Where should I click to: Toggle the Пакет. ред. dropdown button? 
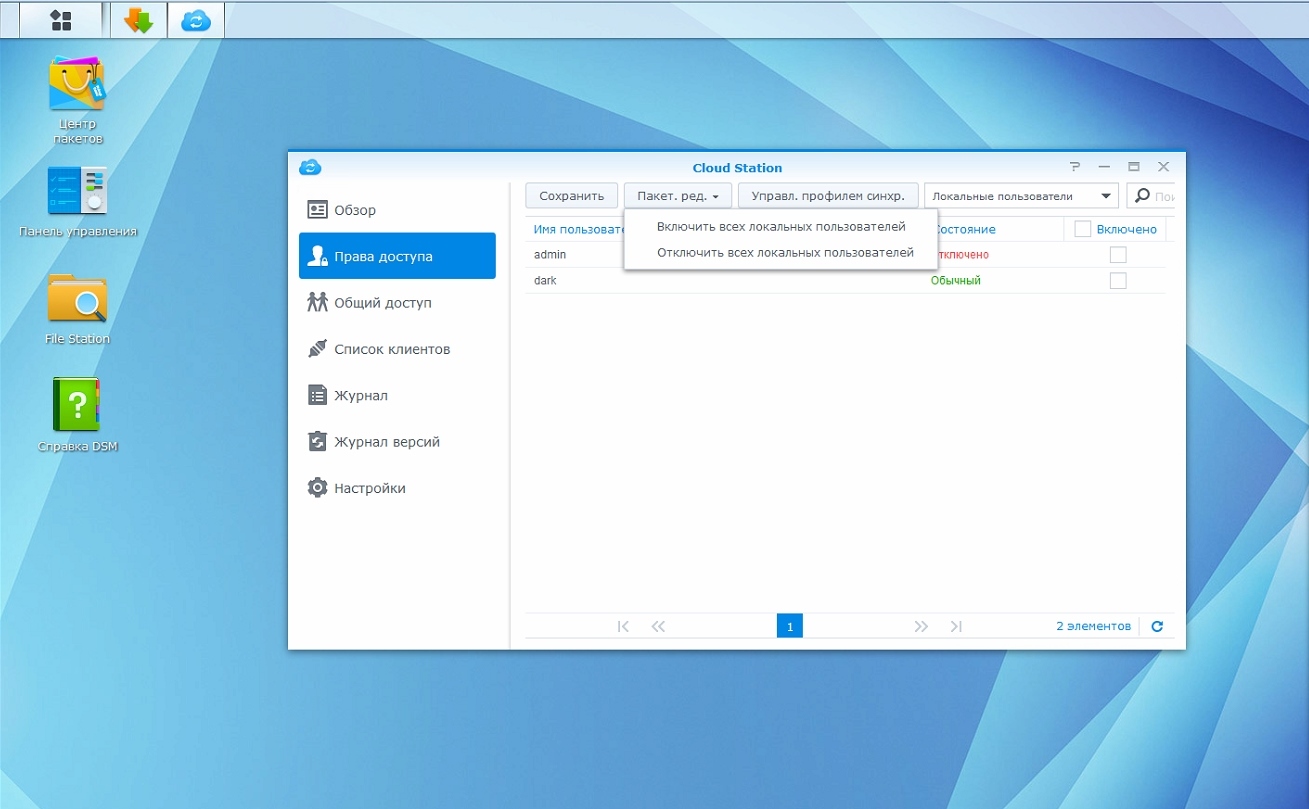click(x=678, y=196)
